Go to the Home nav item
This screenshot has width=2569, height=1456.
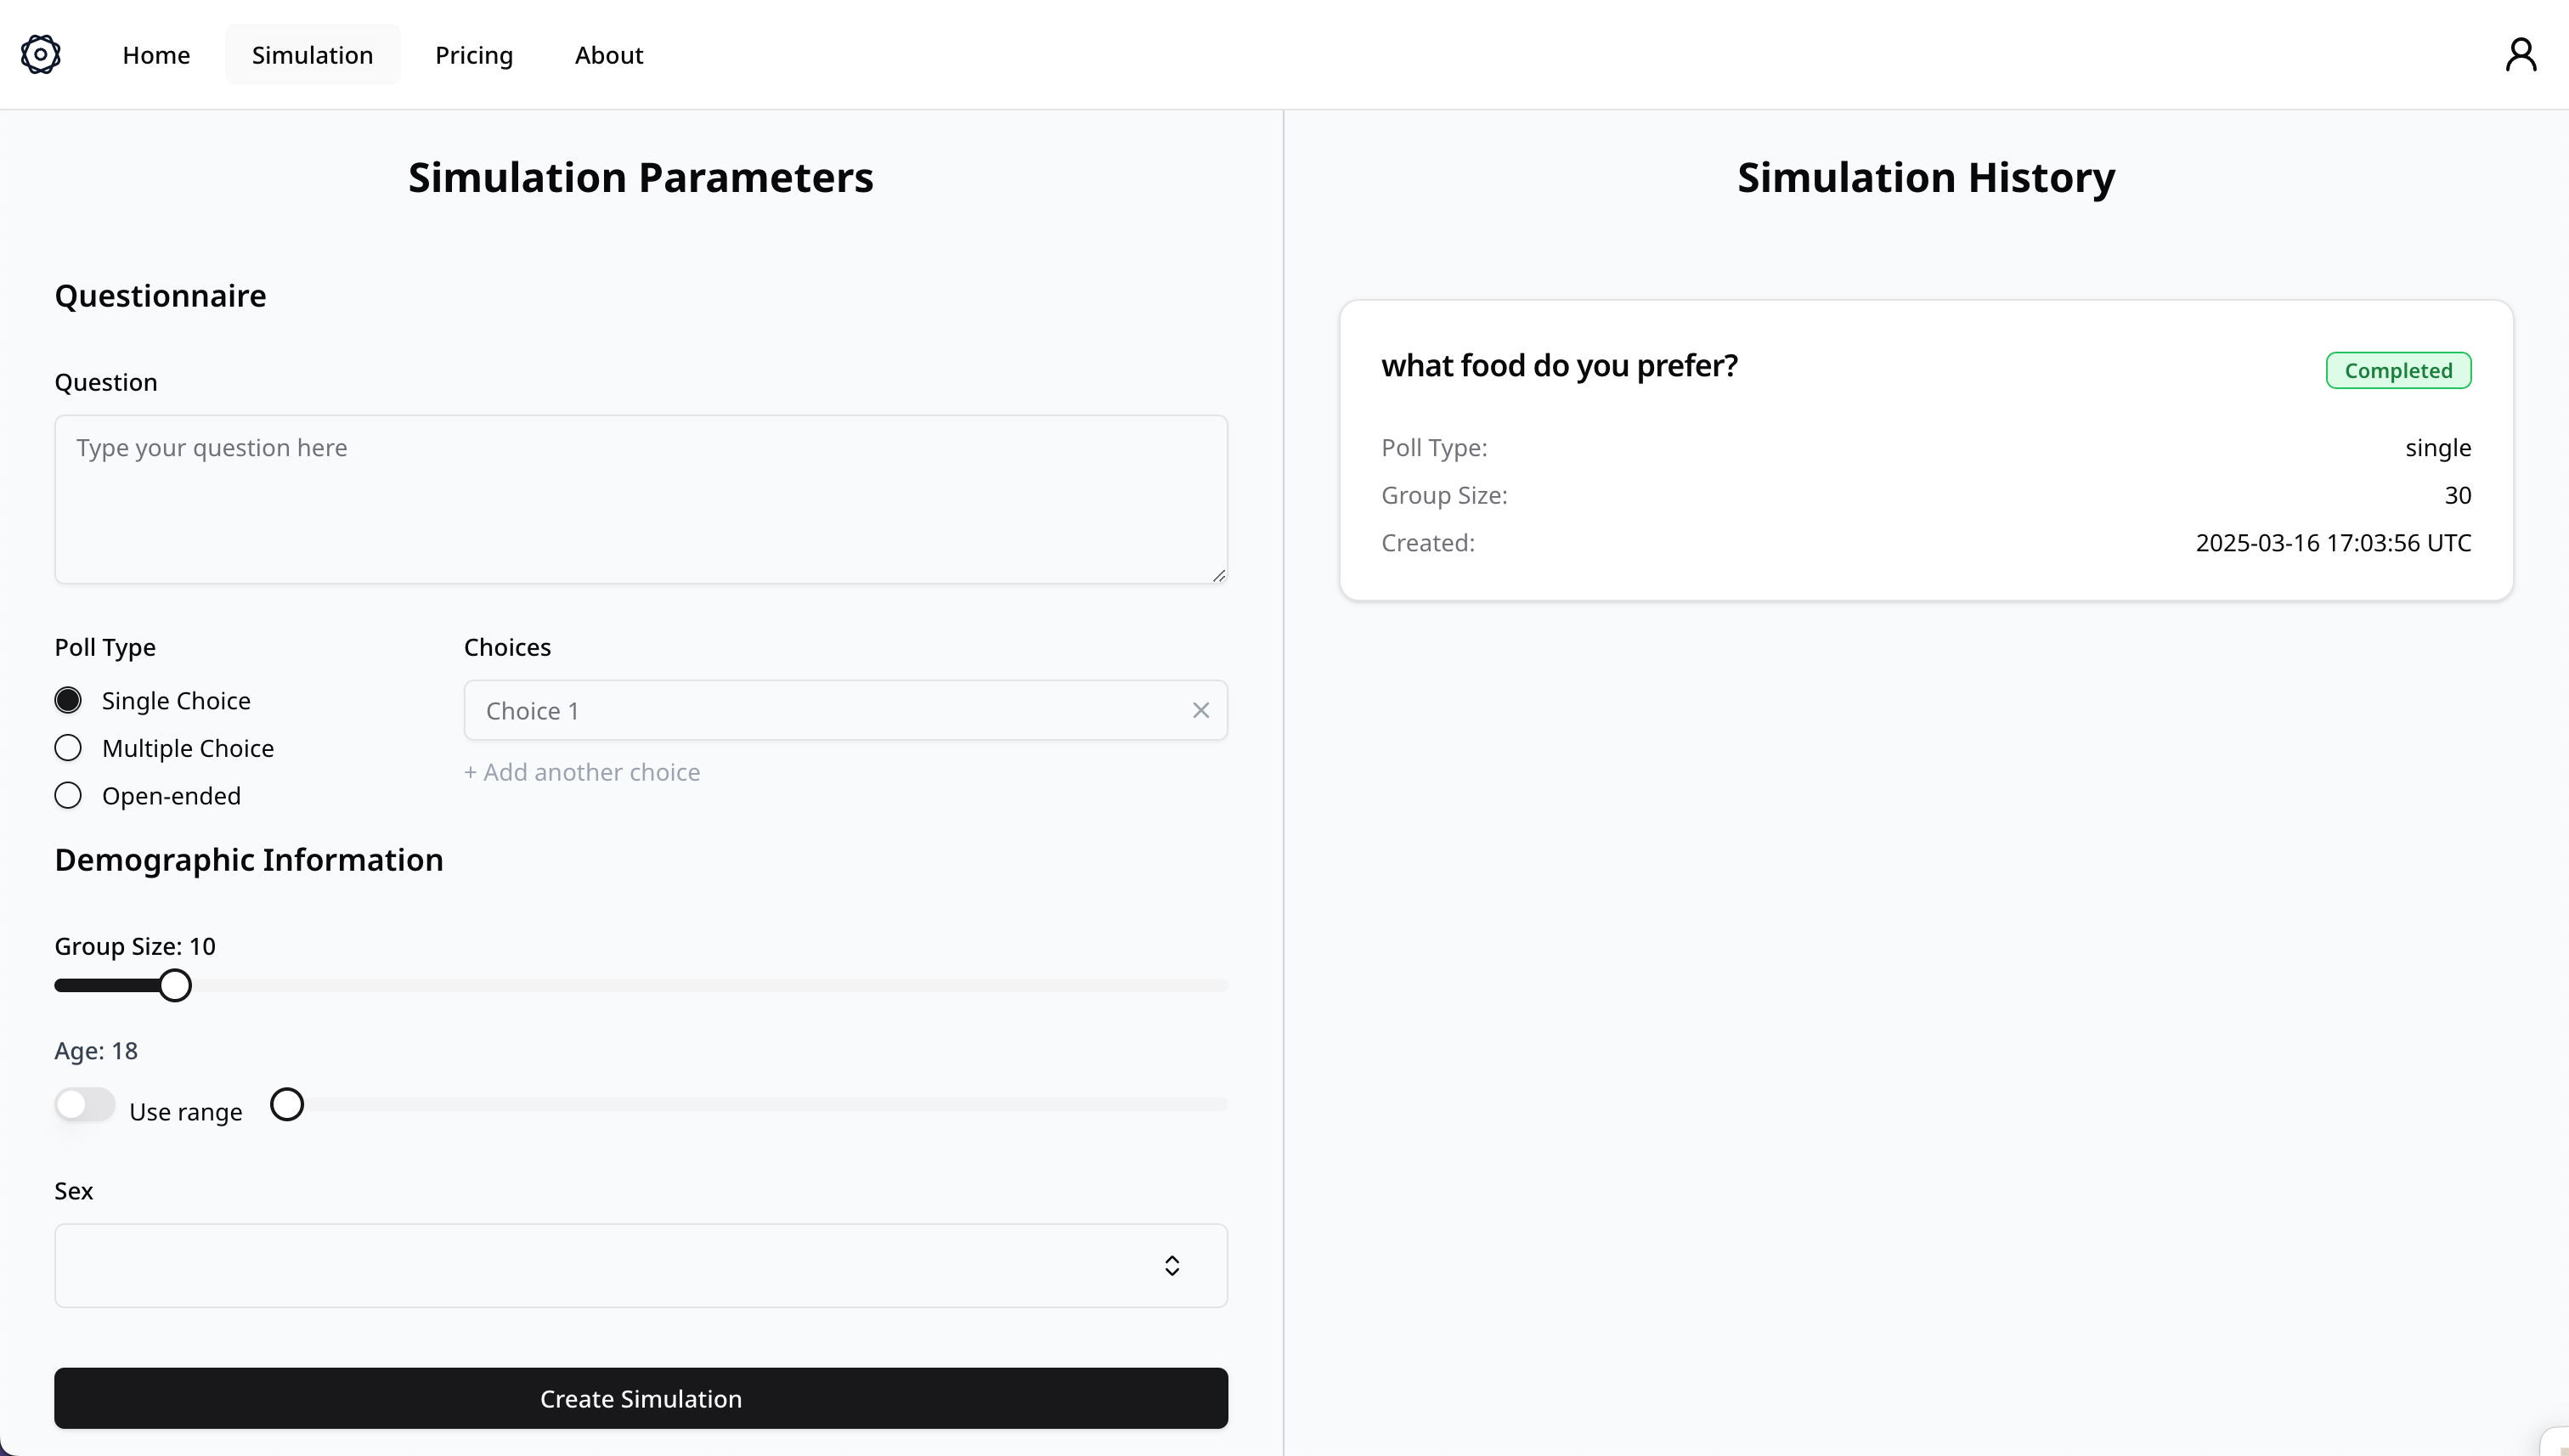coord(156,55)
